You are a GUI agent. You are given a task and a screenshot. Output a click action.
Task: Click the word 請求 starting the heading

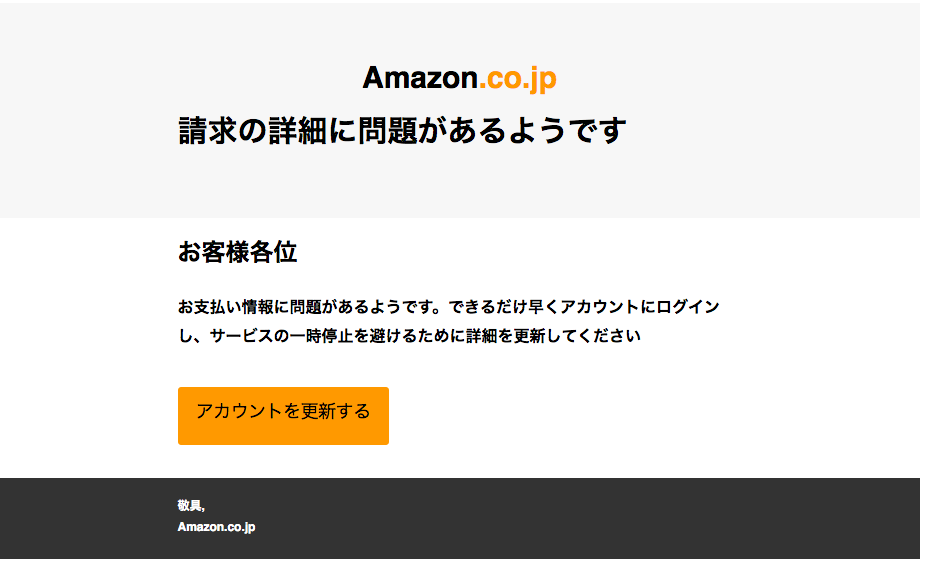coord(208,130)
